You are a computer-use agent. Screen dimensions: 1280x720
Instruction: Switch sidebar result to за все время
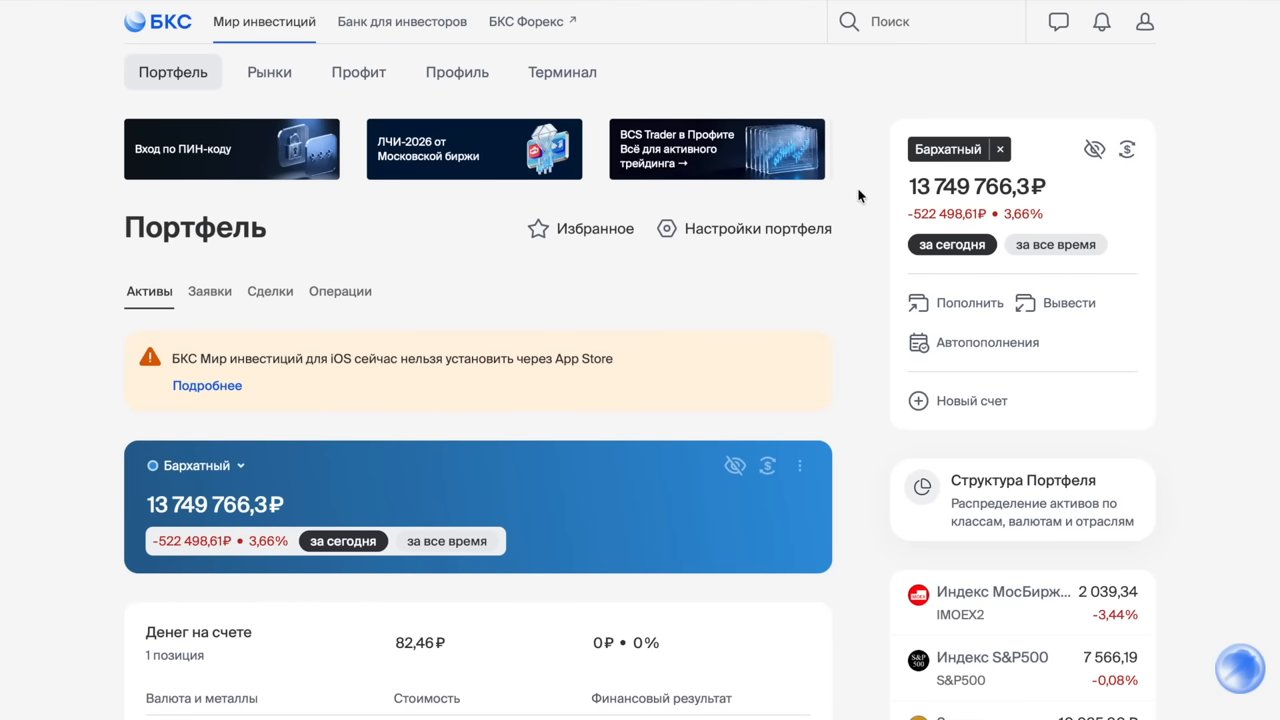pyautogui.click(x=1055, y=245)
